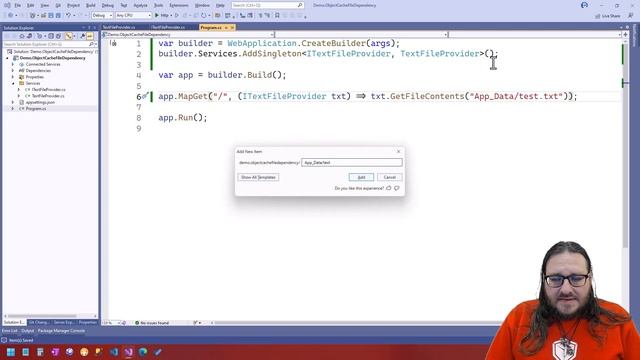Click the Solution Explorer Show All Files icon
Viewport: 640px width, 360px height.
58,36
